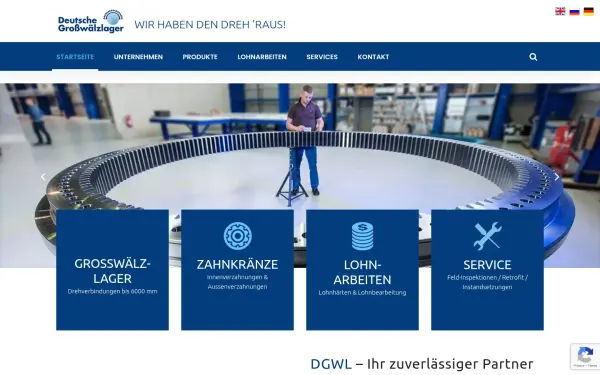The width and height of the screenshot is (600, 375).
Task: Open the Lohn-Arbeiten card heading
Action: coord(362,272)
